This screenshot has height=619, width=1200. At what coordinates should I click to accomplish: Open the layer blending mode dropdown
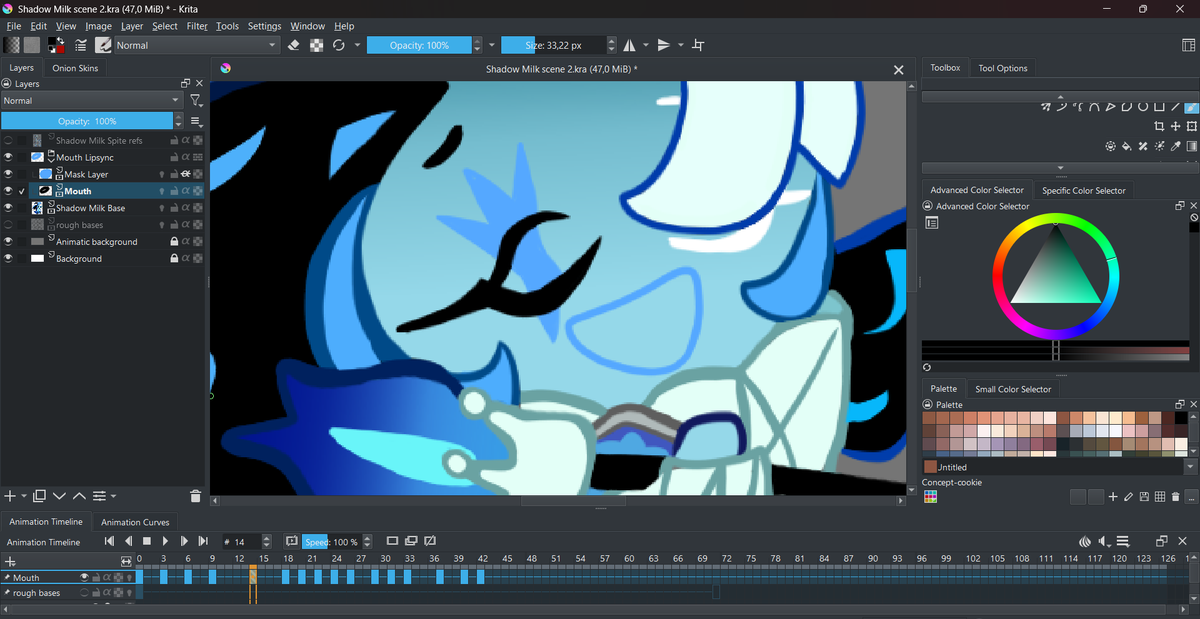tap(91, 101)
